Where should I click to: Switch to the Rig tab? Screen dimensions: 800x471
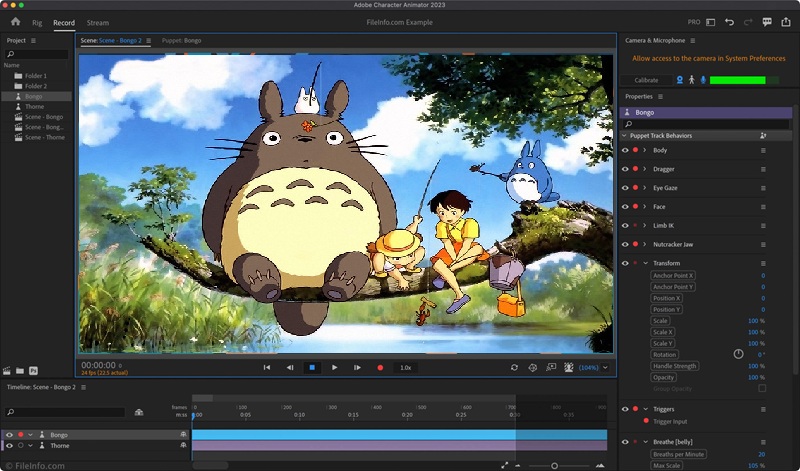37,23
